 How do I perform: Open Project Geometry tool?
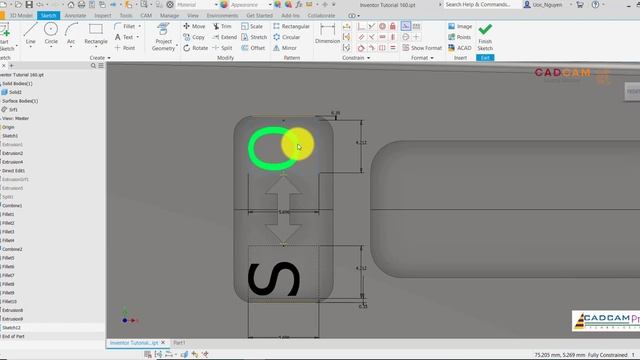[x=163, y=37]
